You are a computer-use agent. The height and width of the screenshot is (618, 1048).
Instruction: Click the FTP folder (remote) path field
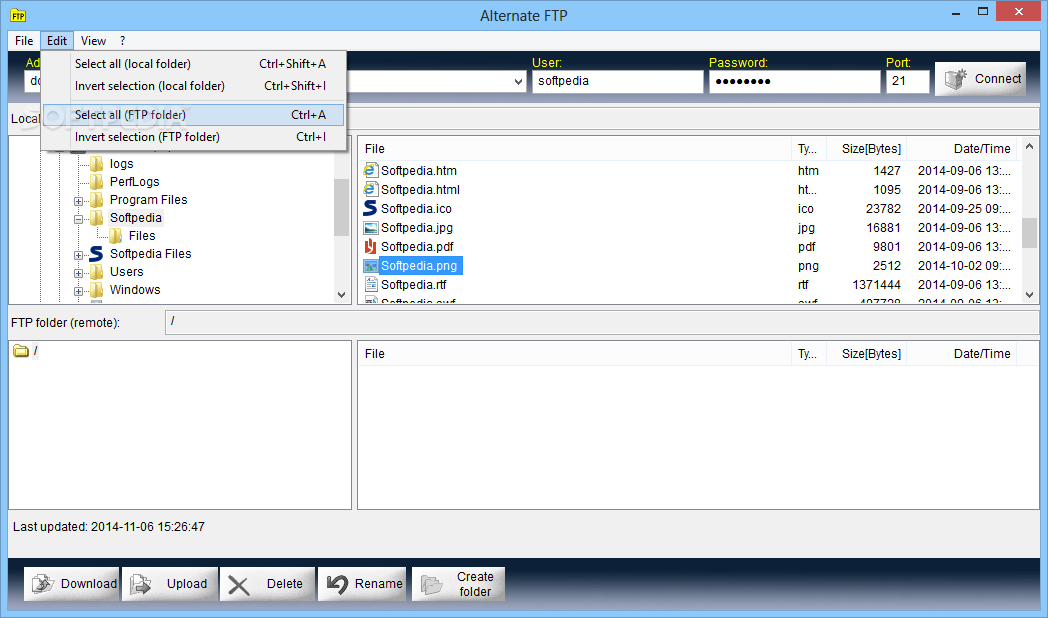(x=602, y=323)
